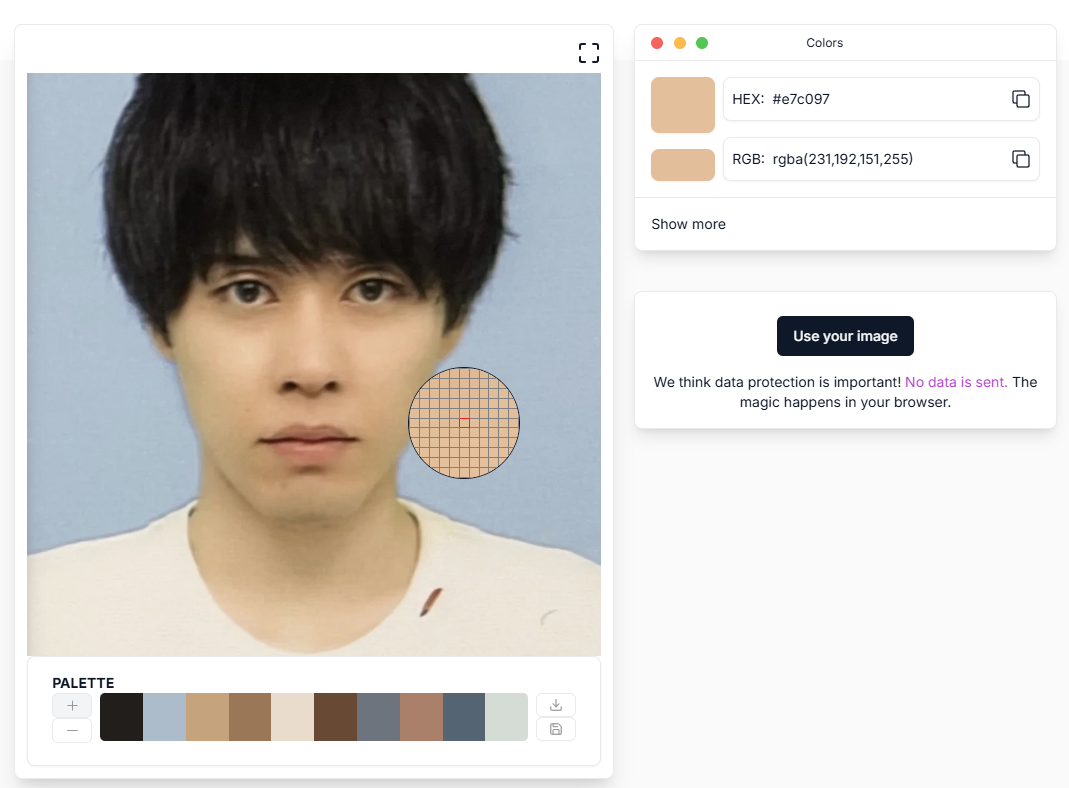Open fullscreen view of the image
Screen dimensions: 1069x788
pyautogui.click(x=589, y=52)
